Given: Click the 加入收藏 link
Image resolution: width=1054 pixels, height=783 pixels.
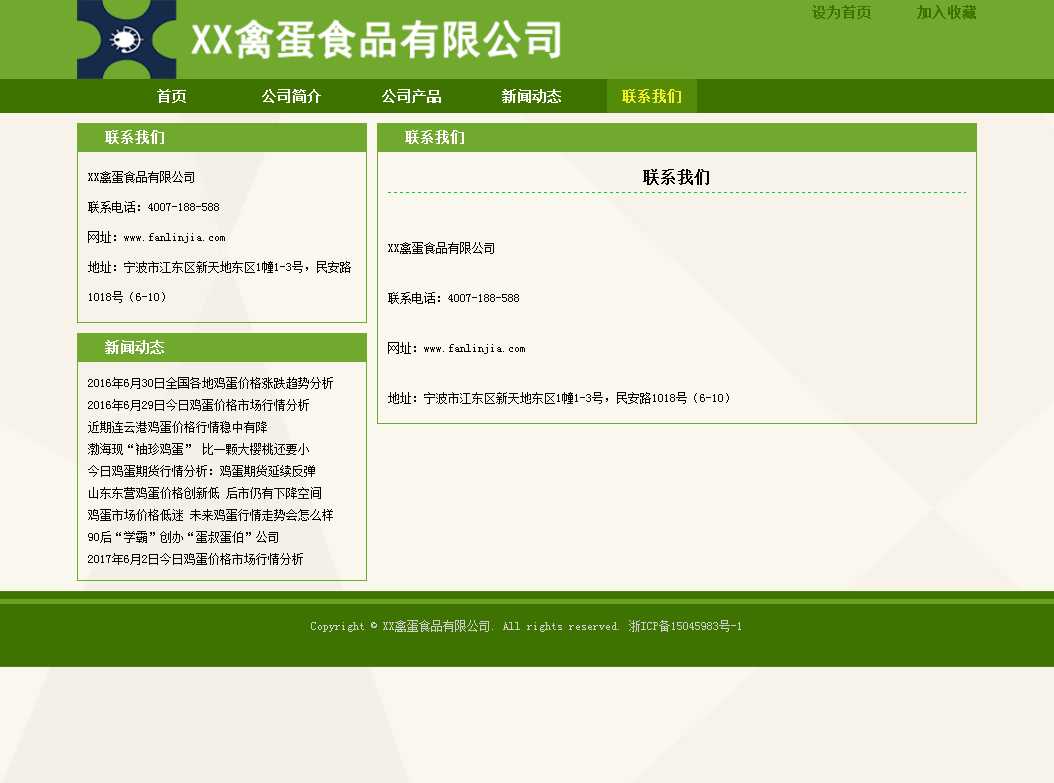Looking at the screenshot, I should pos(946,13).
